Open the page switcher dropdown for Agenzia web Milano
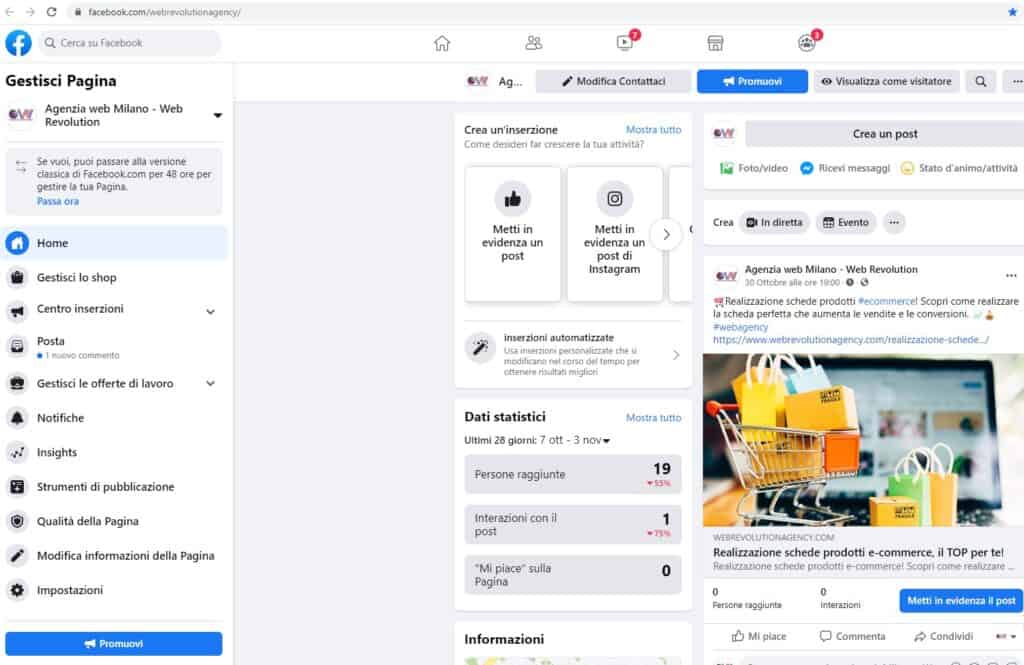The width and height of the screenshot is (1024, 665). pos(217,116)
